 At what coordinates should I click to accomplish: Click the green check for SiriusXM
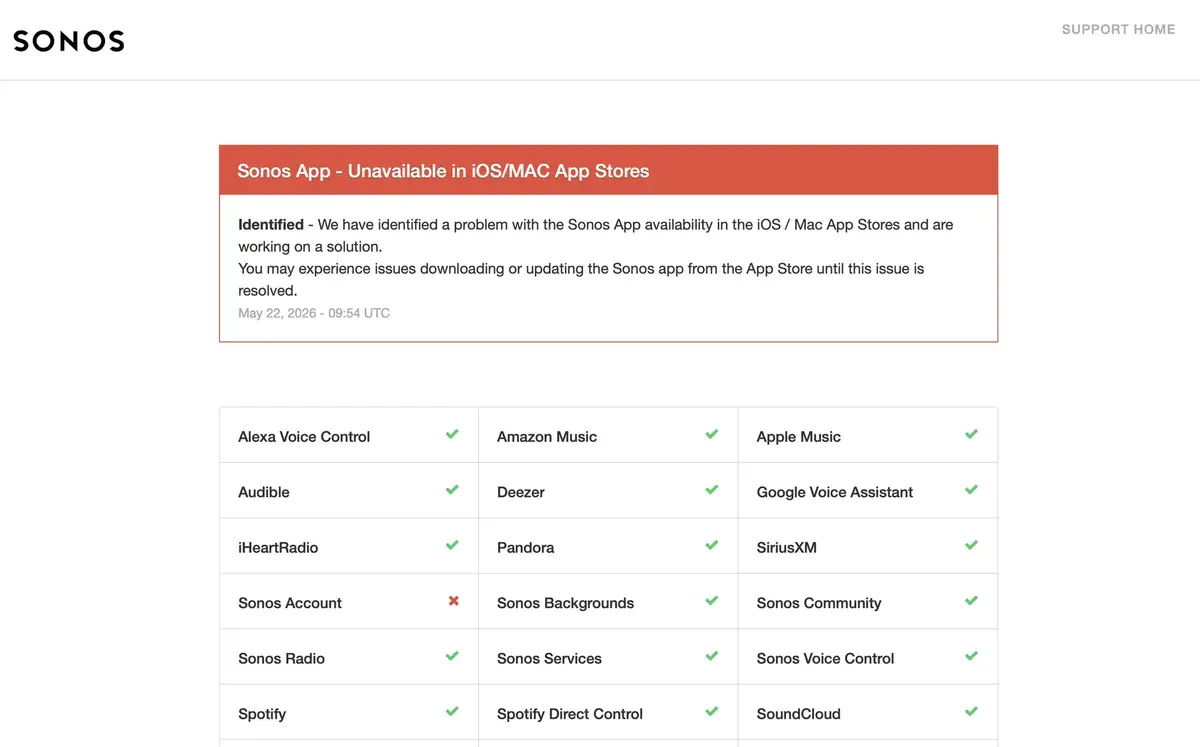tap(971, 546)
